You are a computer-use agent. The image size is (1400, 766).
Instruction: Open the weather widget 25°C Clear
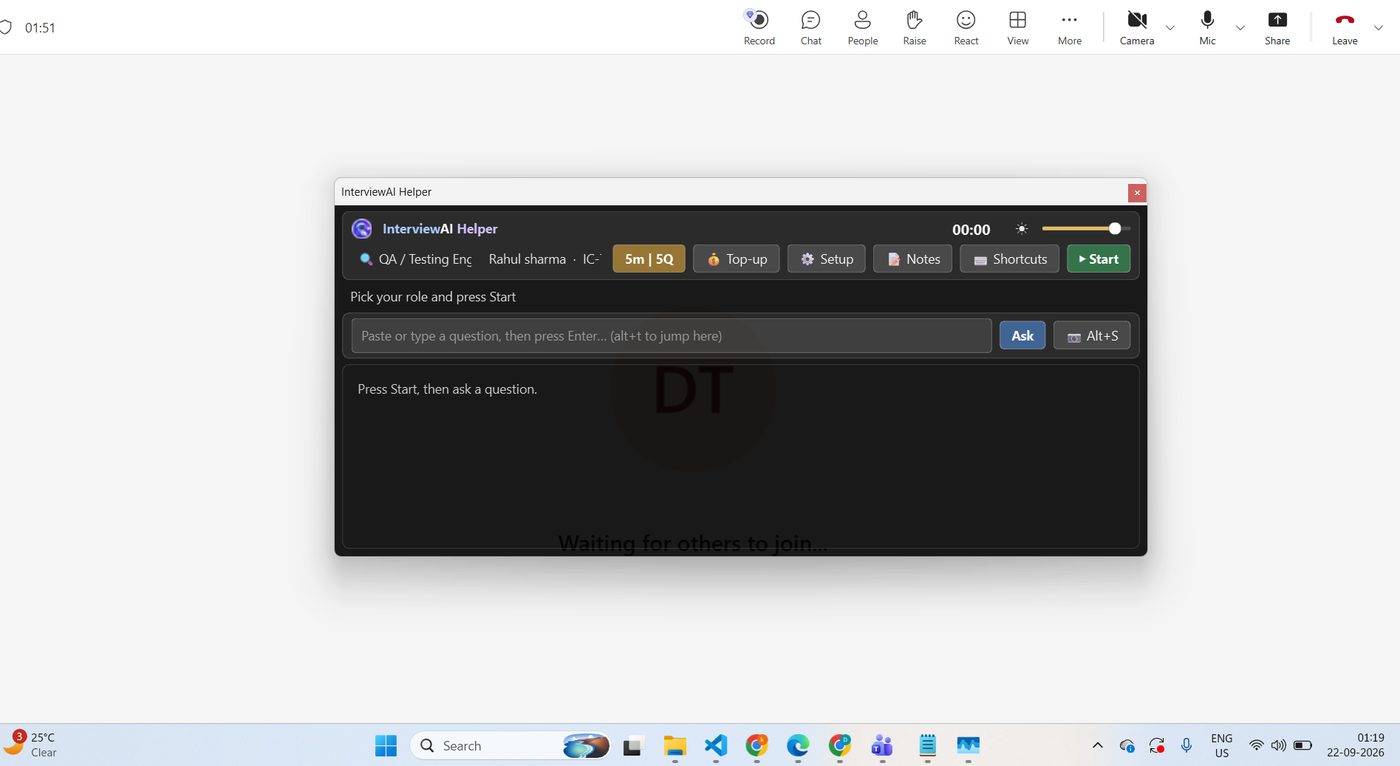(30, 745)
